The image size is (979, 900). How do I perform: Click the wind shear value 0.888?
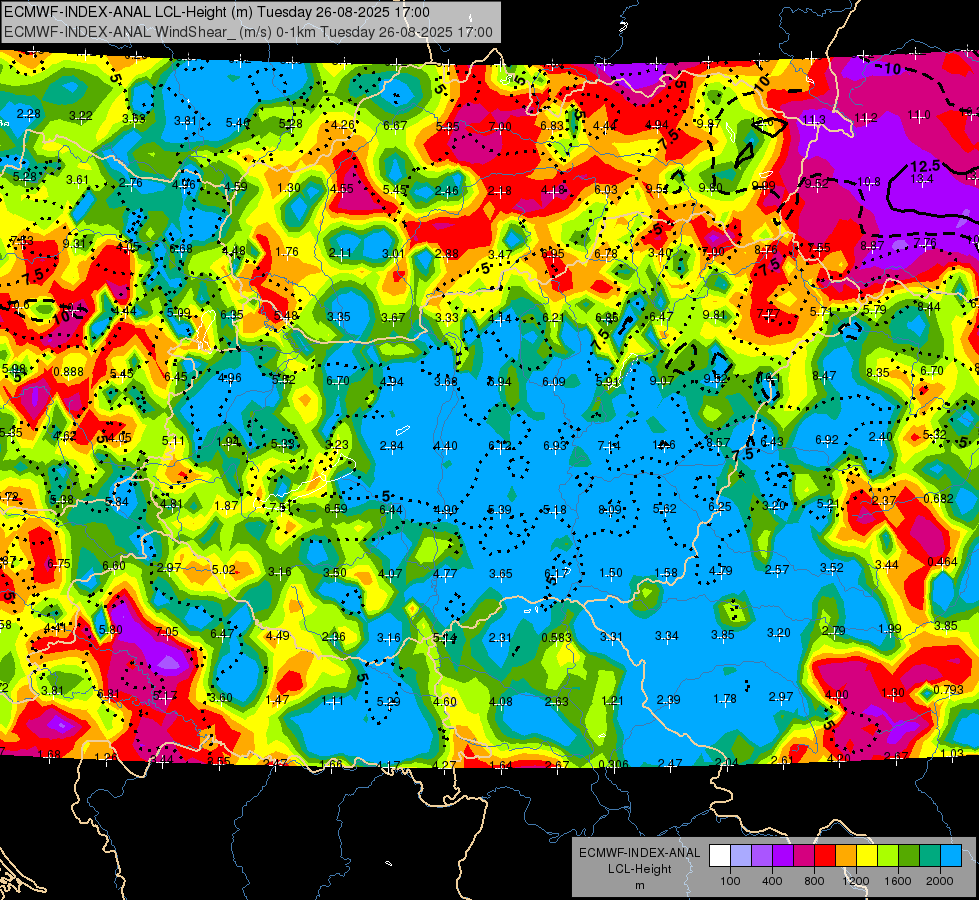(69, 372)
